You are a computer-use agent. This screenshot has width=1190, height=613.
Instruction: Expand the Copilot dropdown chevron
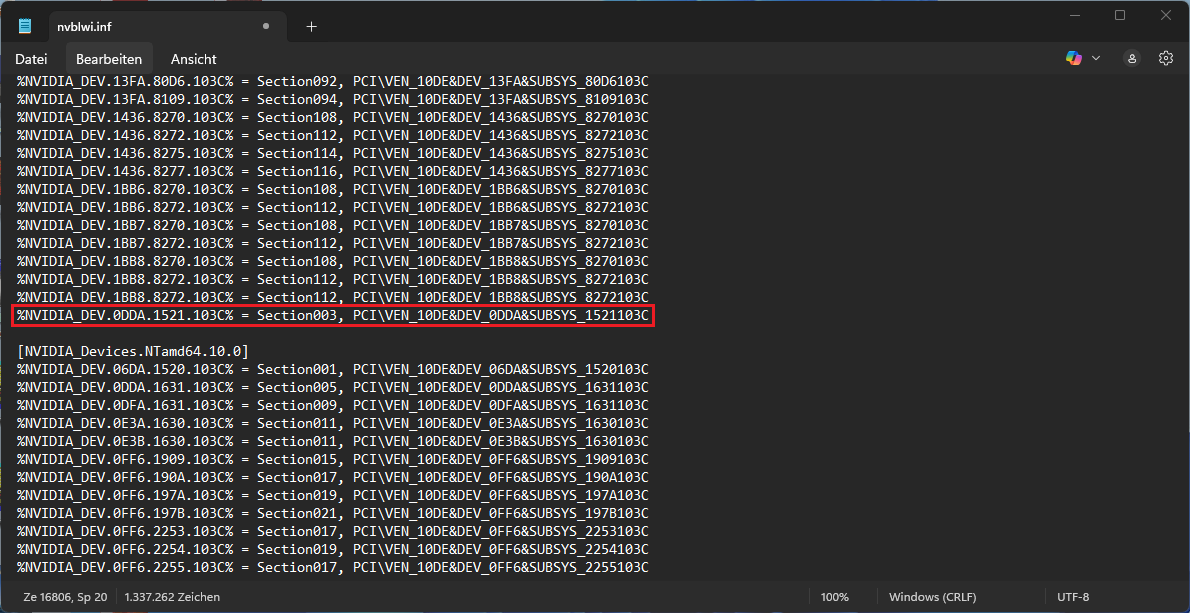[1096, 59]
